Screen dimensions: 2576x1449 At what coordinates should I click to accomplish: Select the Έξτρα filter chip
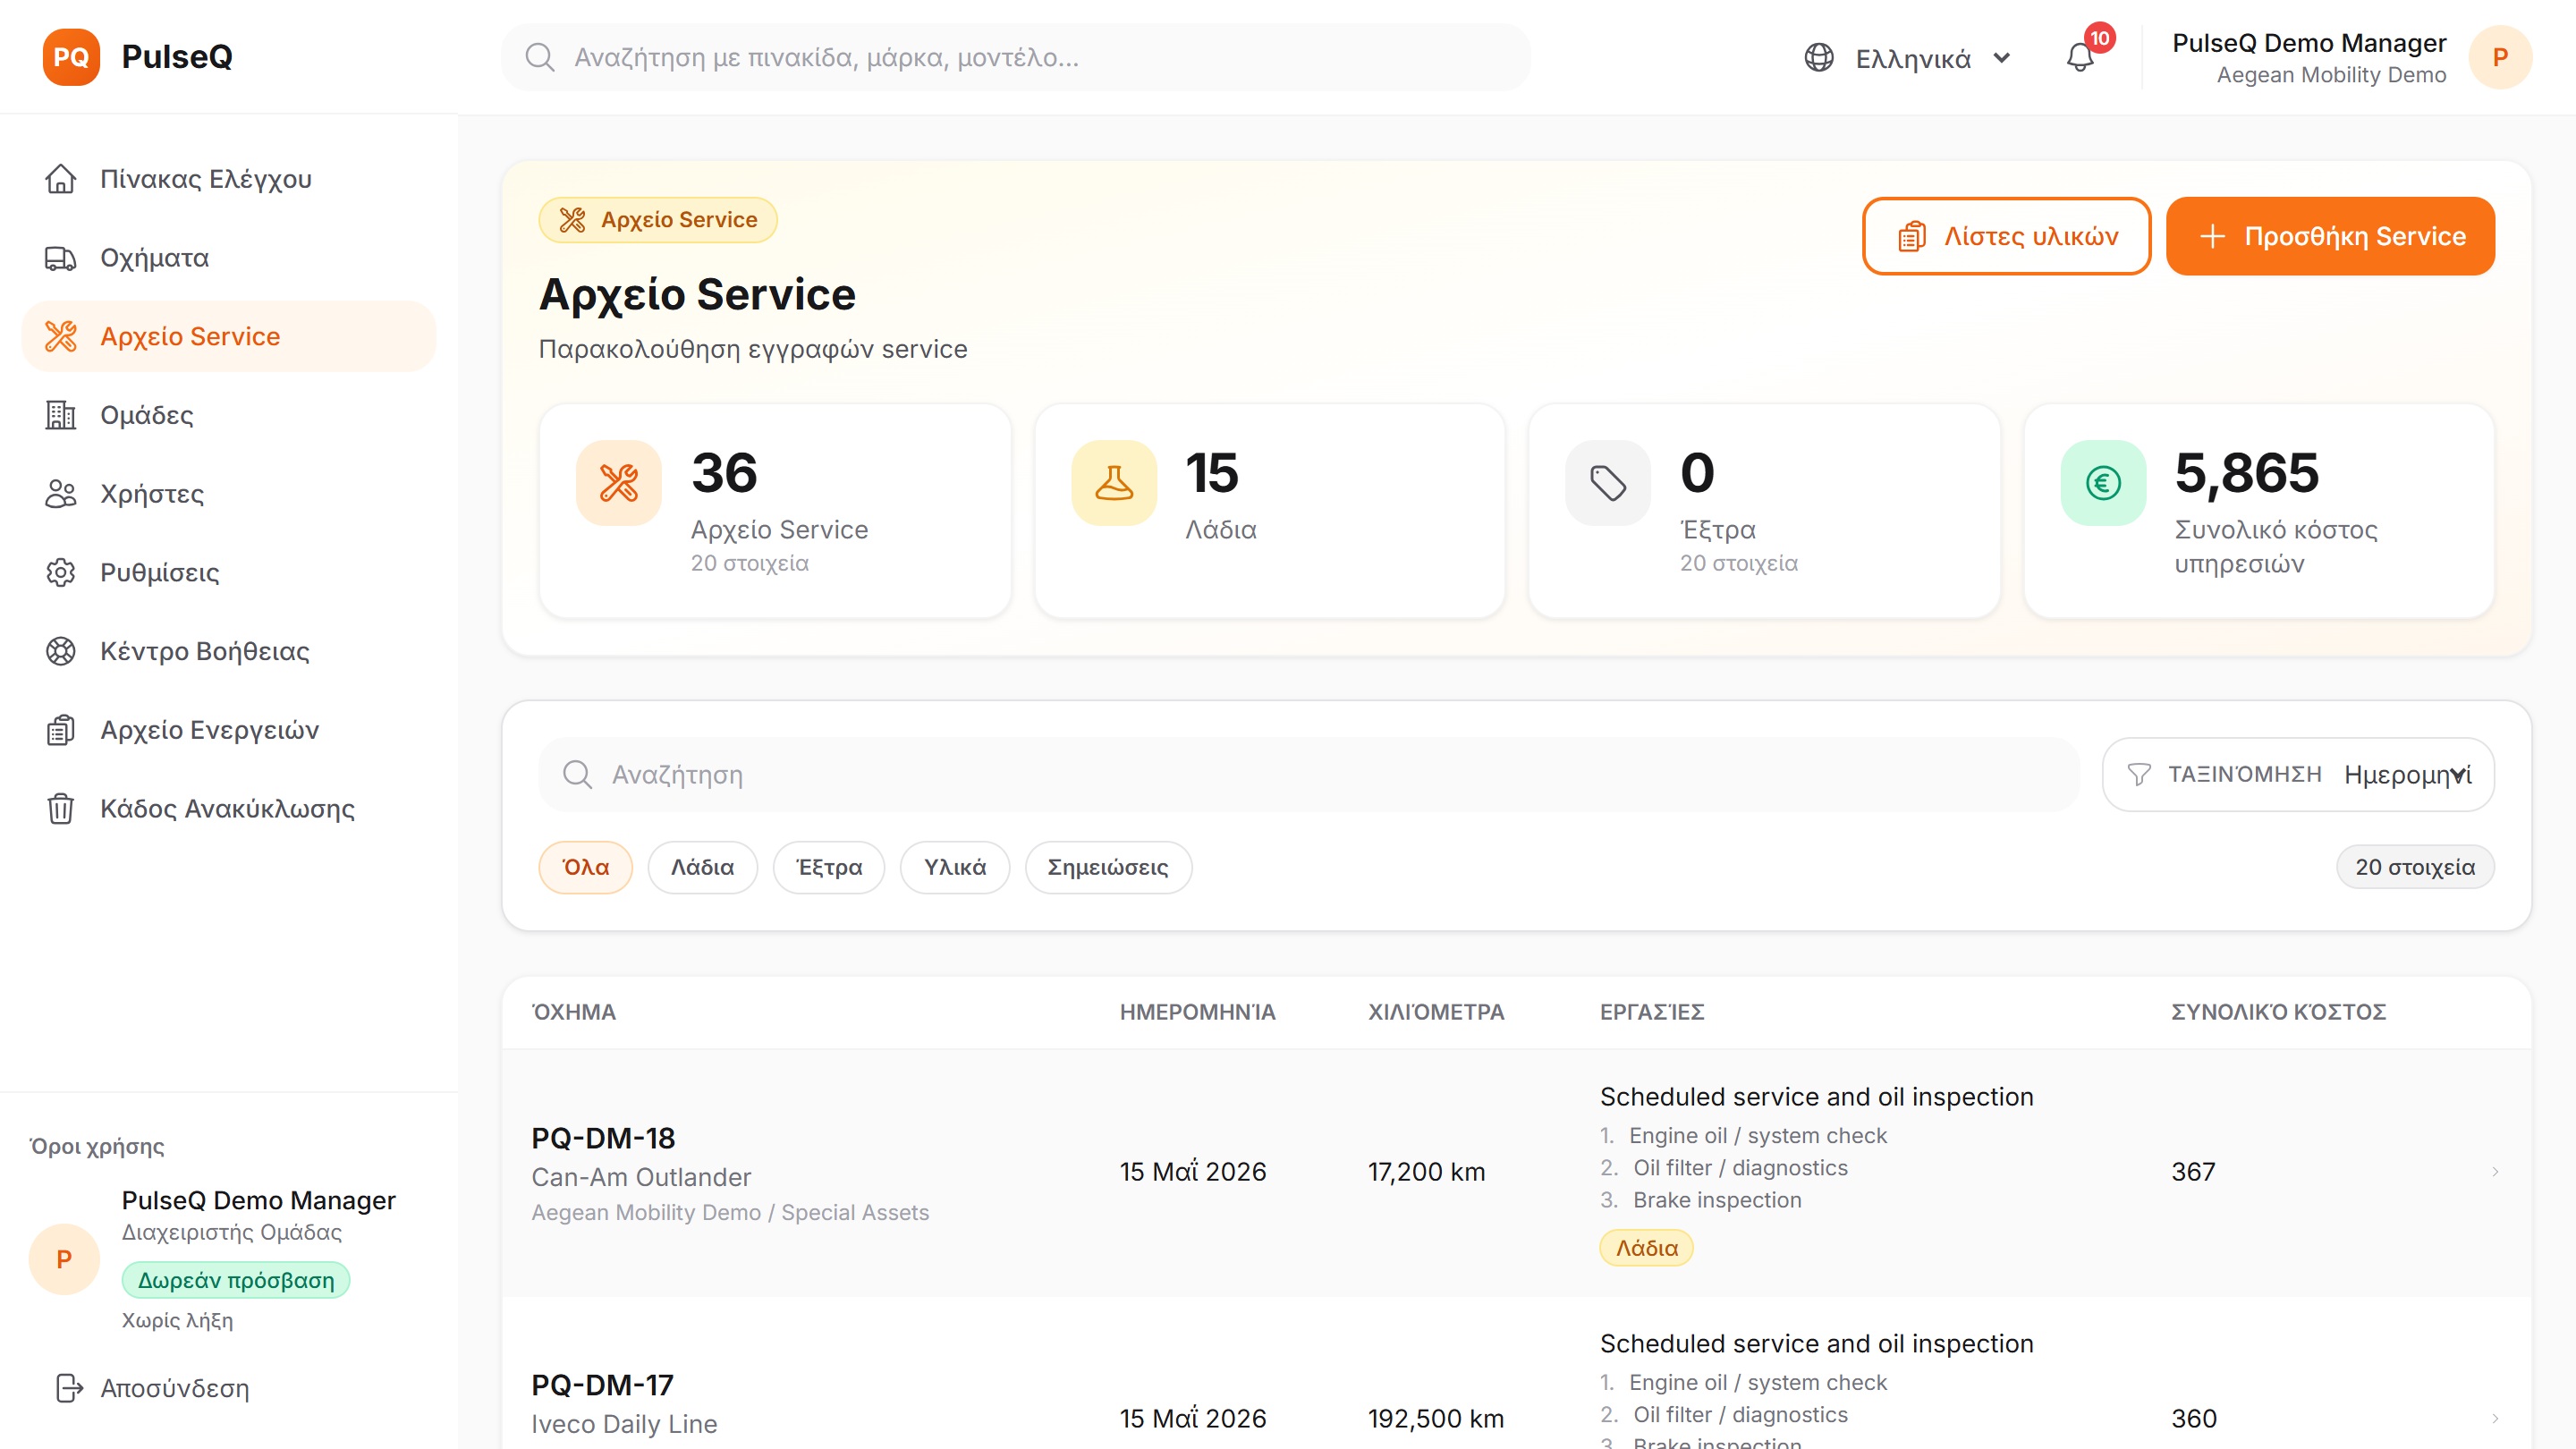[x=829, y=867]
